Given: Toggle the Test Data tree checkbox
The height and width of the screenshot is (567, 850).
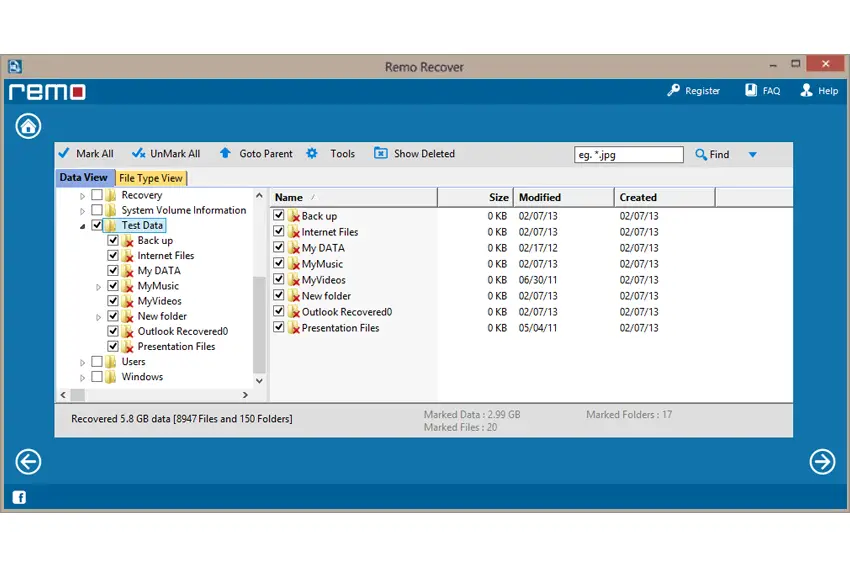Looking at the screenshot, I should pyautogui.click(x=97, y=224).
